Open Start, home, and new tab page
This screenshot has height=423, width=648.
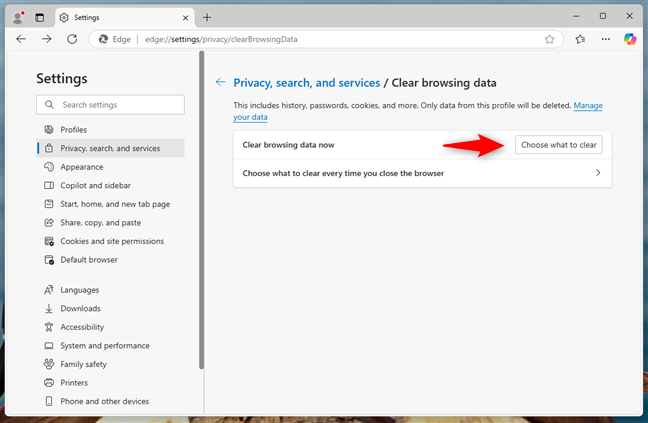point(110,204)
